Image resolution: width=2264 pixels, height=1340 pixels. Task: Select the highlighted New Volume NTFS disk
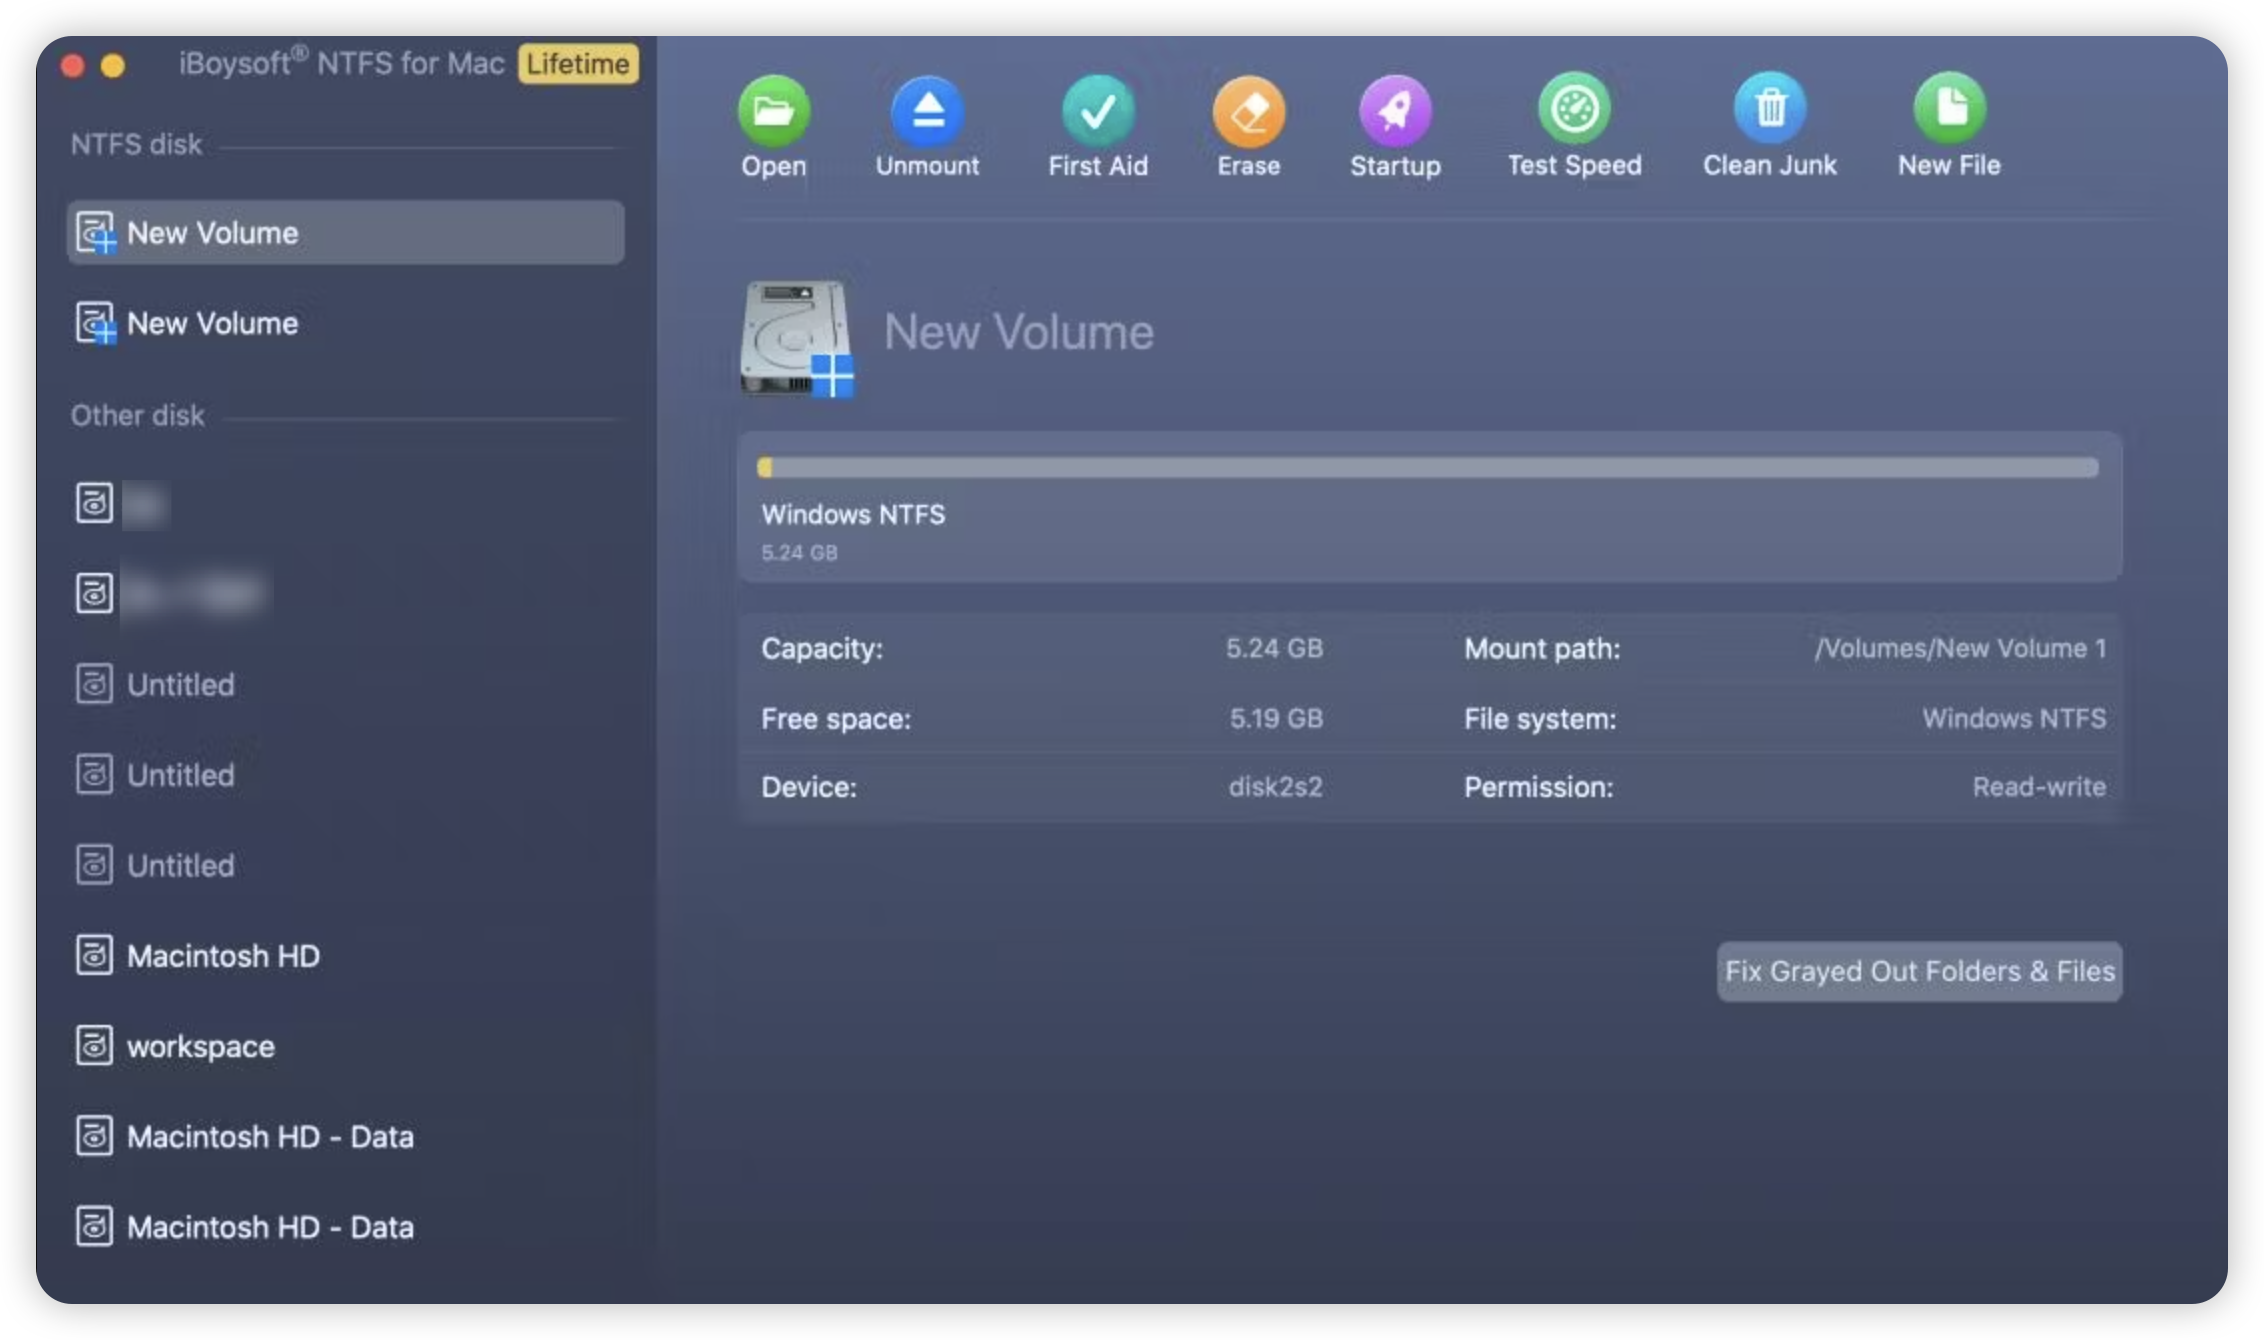coord(346,233)
